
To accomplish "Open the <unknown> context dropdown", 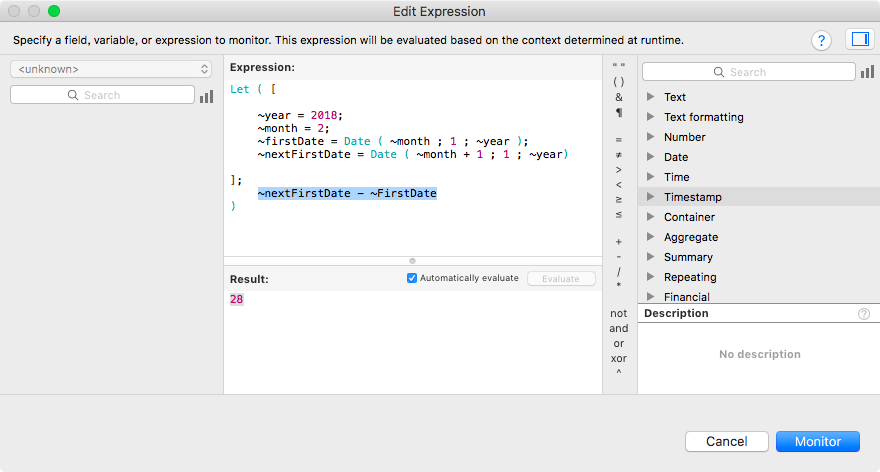I will pos(111,69).
